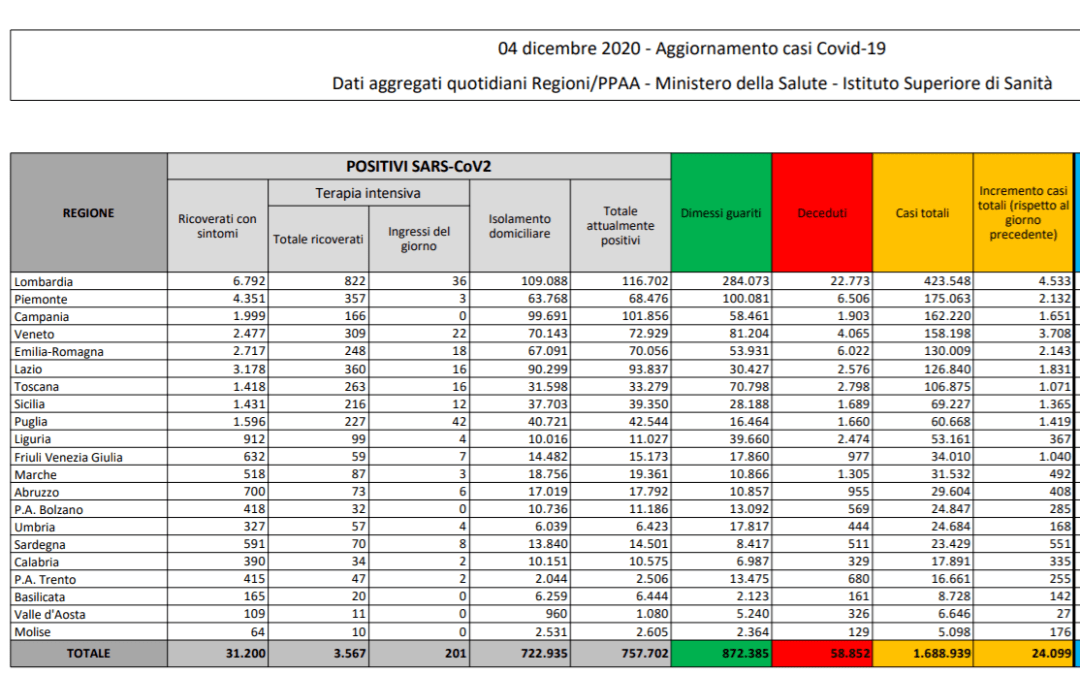1080x675 pixels.
Task: Click the subtitle 'Dati aggregati quotidiani Regioni/PPAA'
Action: [x=486, y=83]
